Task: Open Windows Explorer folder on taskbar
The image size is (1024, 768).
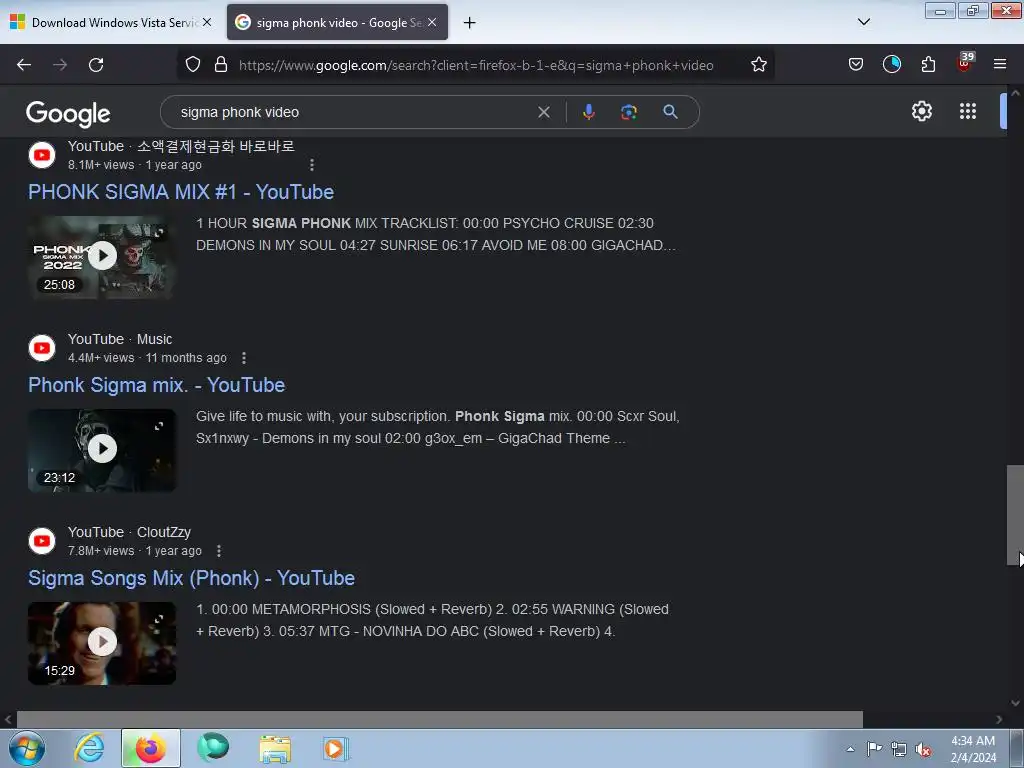Action: pos(275,748)
